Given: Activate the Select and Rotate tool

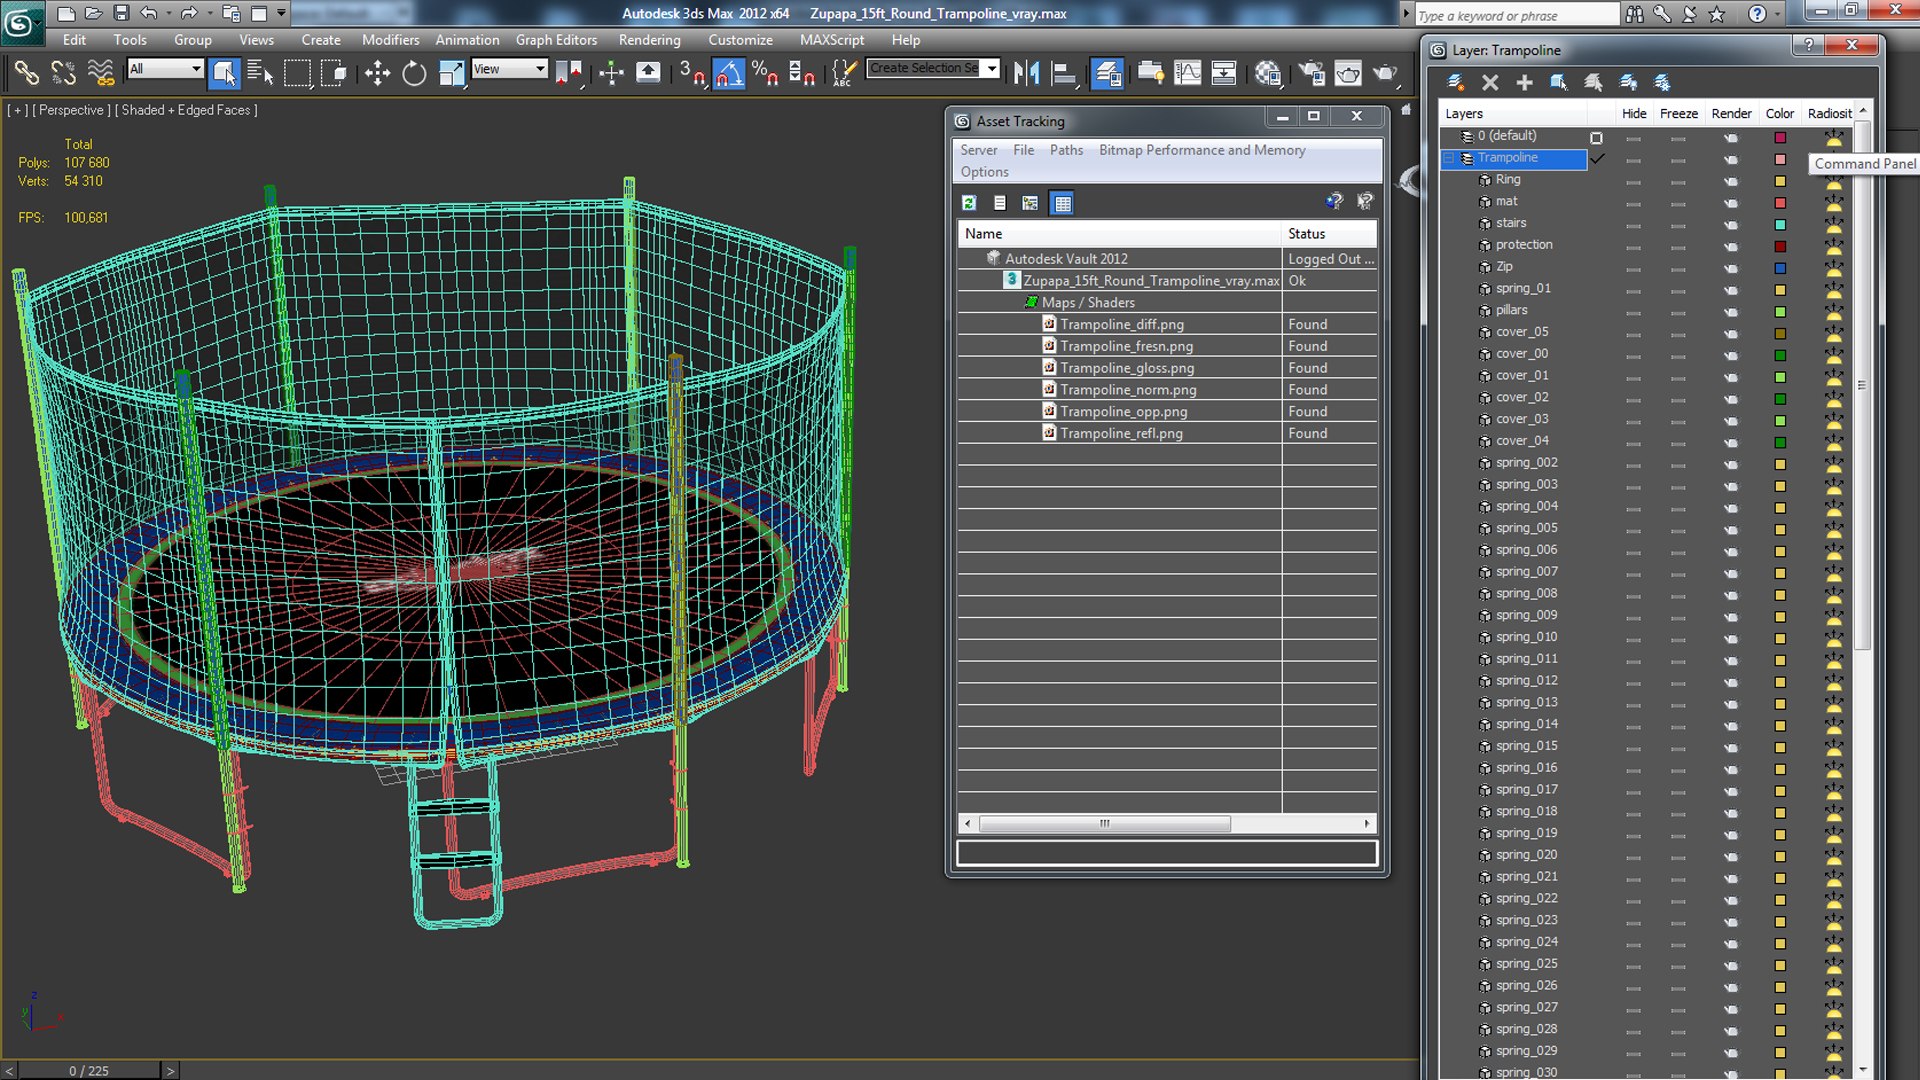Looking at the screenshot, I should [x=414, y=73].
